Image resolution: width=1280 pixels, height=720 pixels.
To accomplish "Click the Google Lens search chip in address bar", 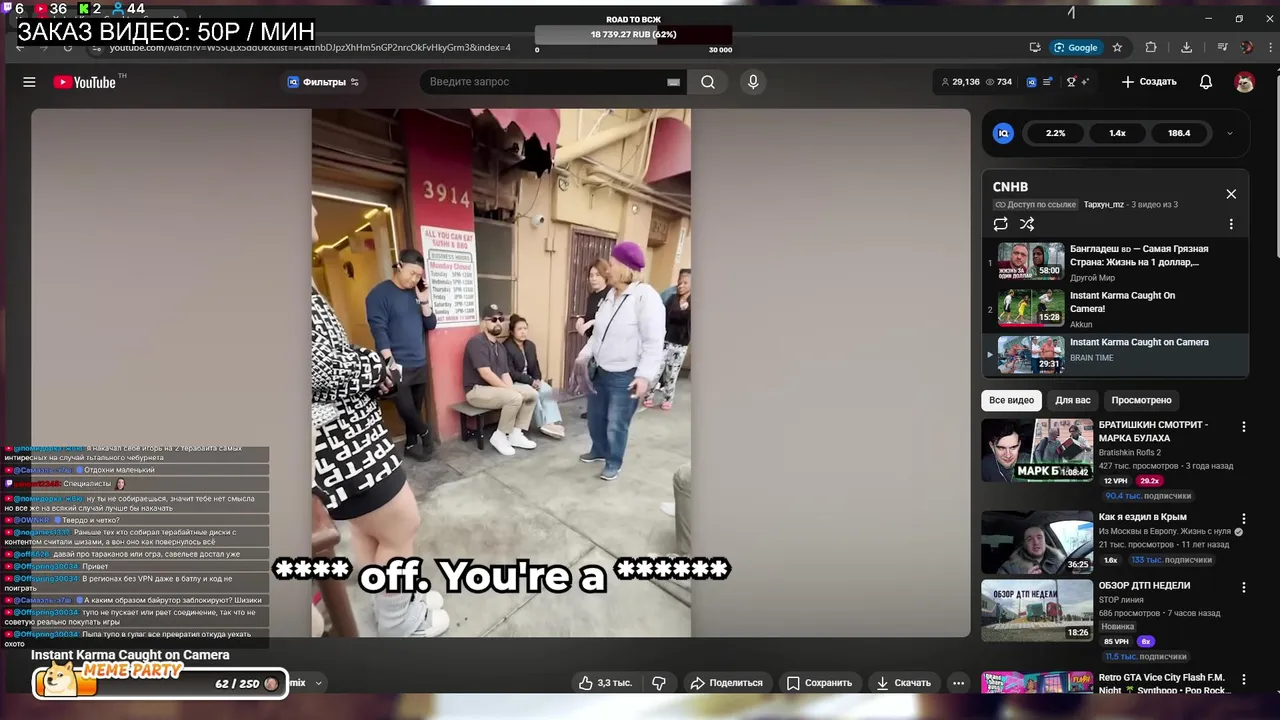I will click(1076, 47).
